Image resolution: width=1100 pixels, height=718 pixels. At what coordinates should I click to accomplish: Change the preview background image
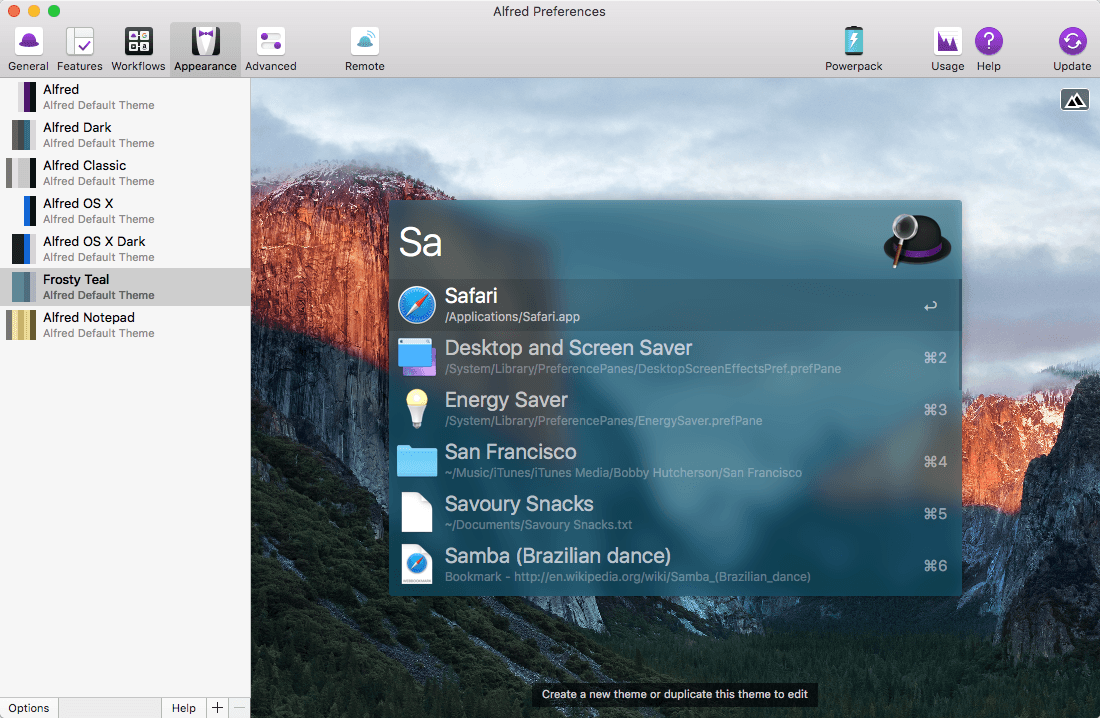tap(1074, 100)
